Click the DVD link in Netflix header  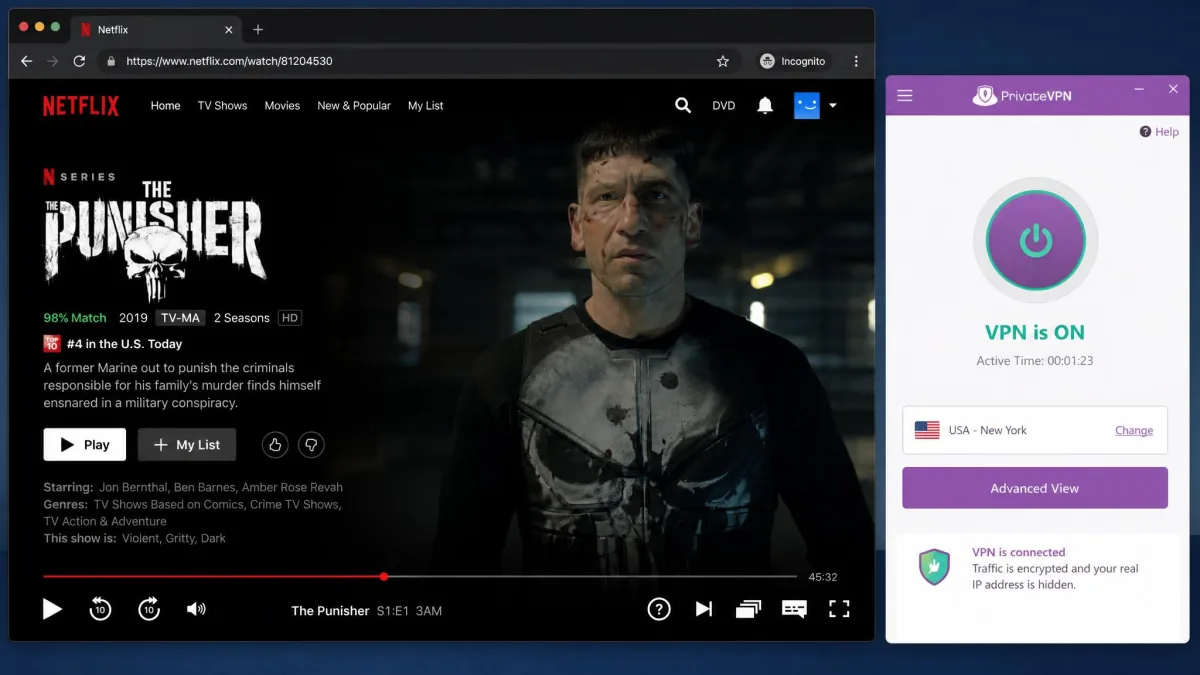724,105
